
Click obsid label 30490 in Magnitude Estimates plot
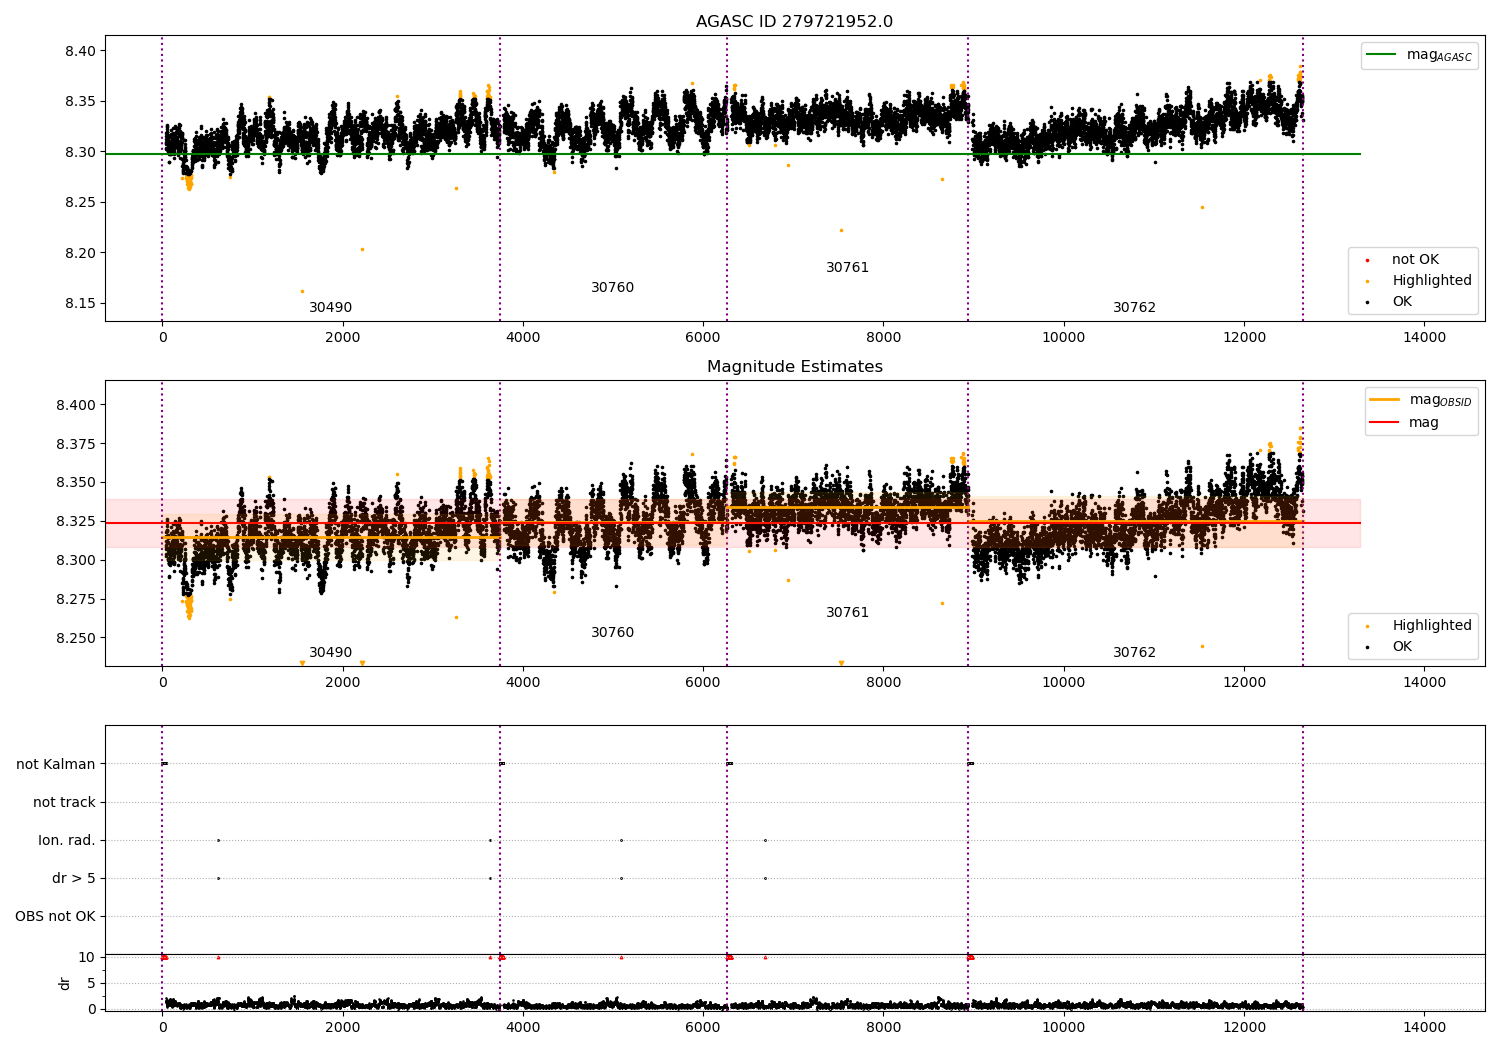click(x=330, y=653)
